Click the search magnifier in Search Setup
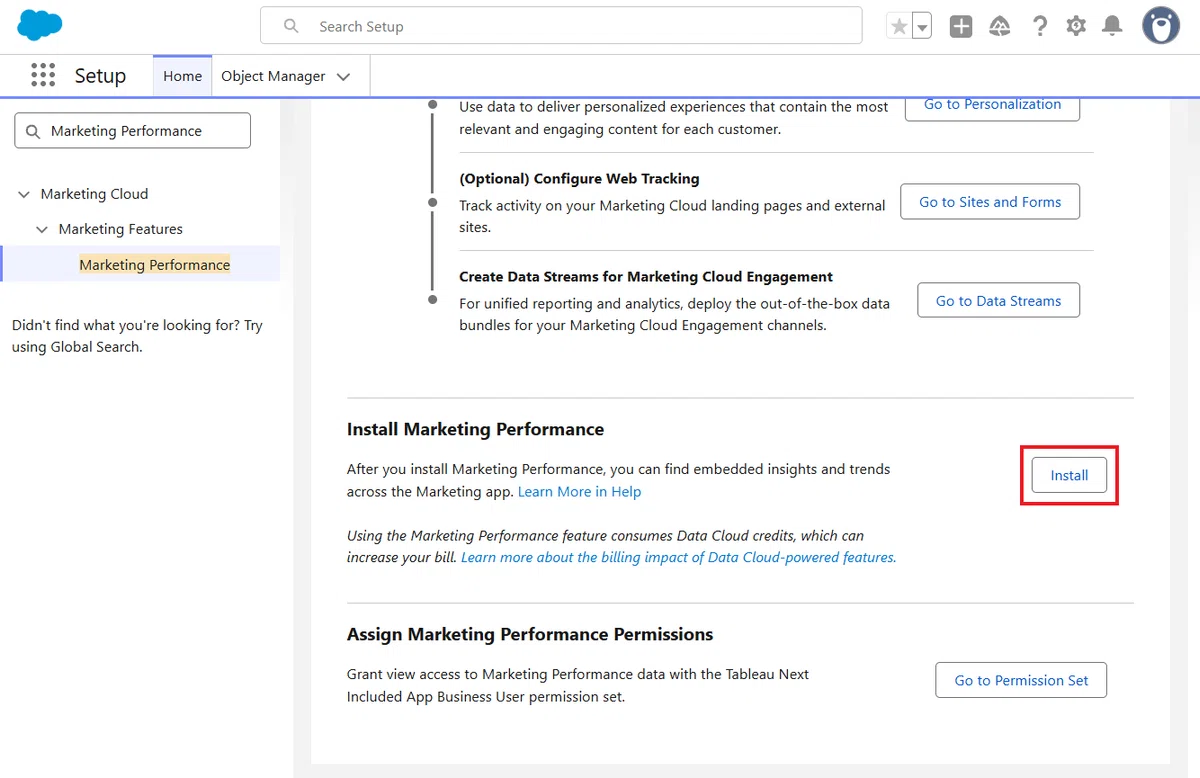Image resolution: width=1200 pixels, height=778 pixels. point(291,26)
